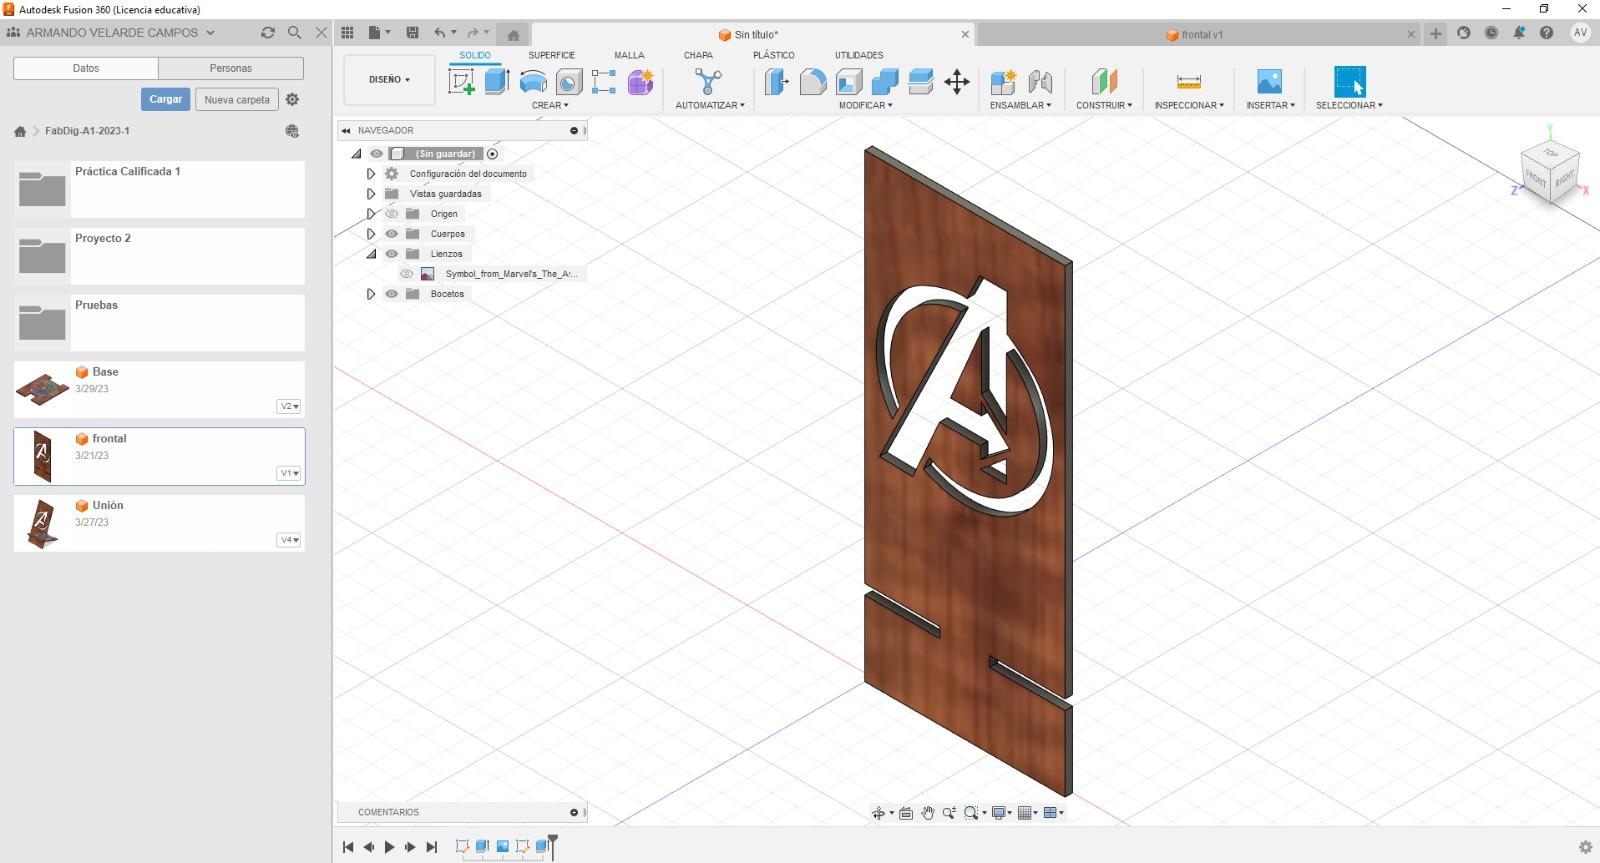The image size is (1600, 863).
Task: Click the Extrude tool icon
Action: pos(497,82)
